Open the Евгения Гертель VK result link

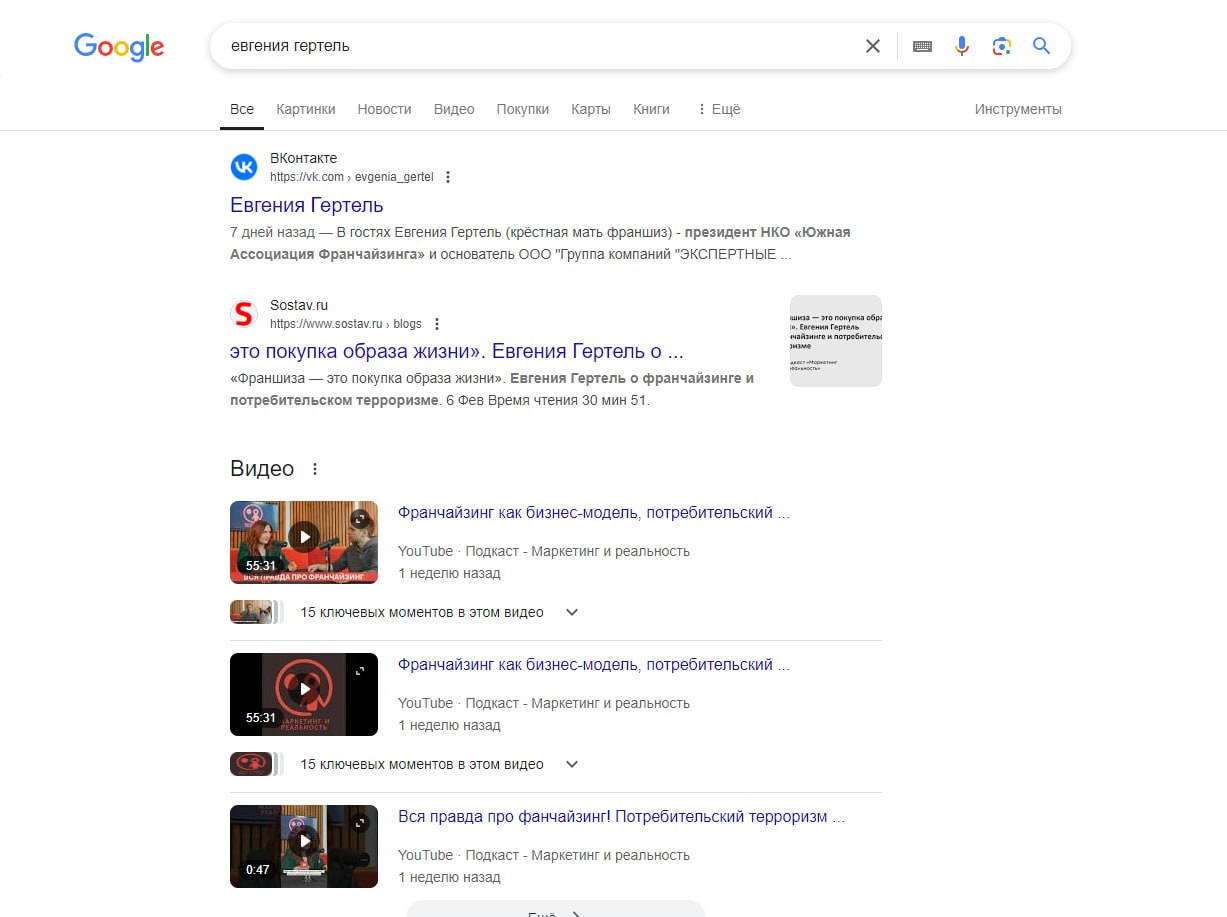(x=307, y=205)
